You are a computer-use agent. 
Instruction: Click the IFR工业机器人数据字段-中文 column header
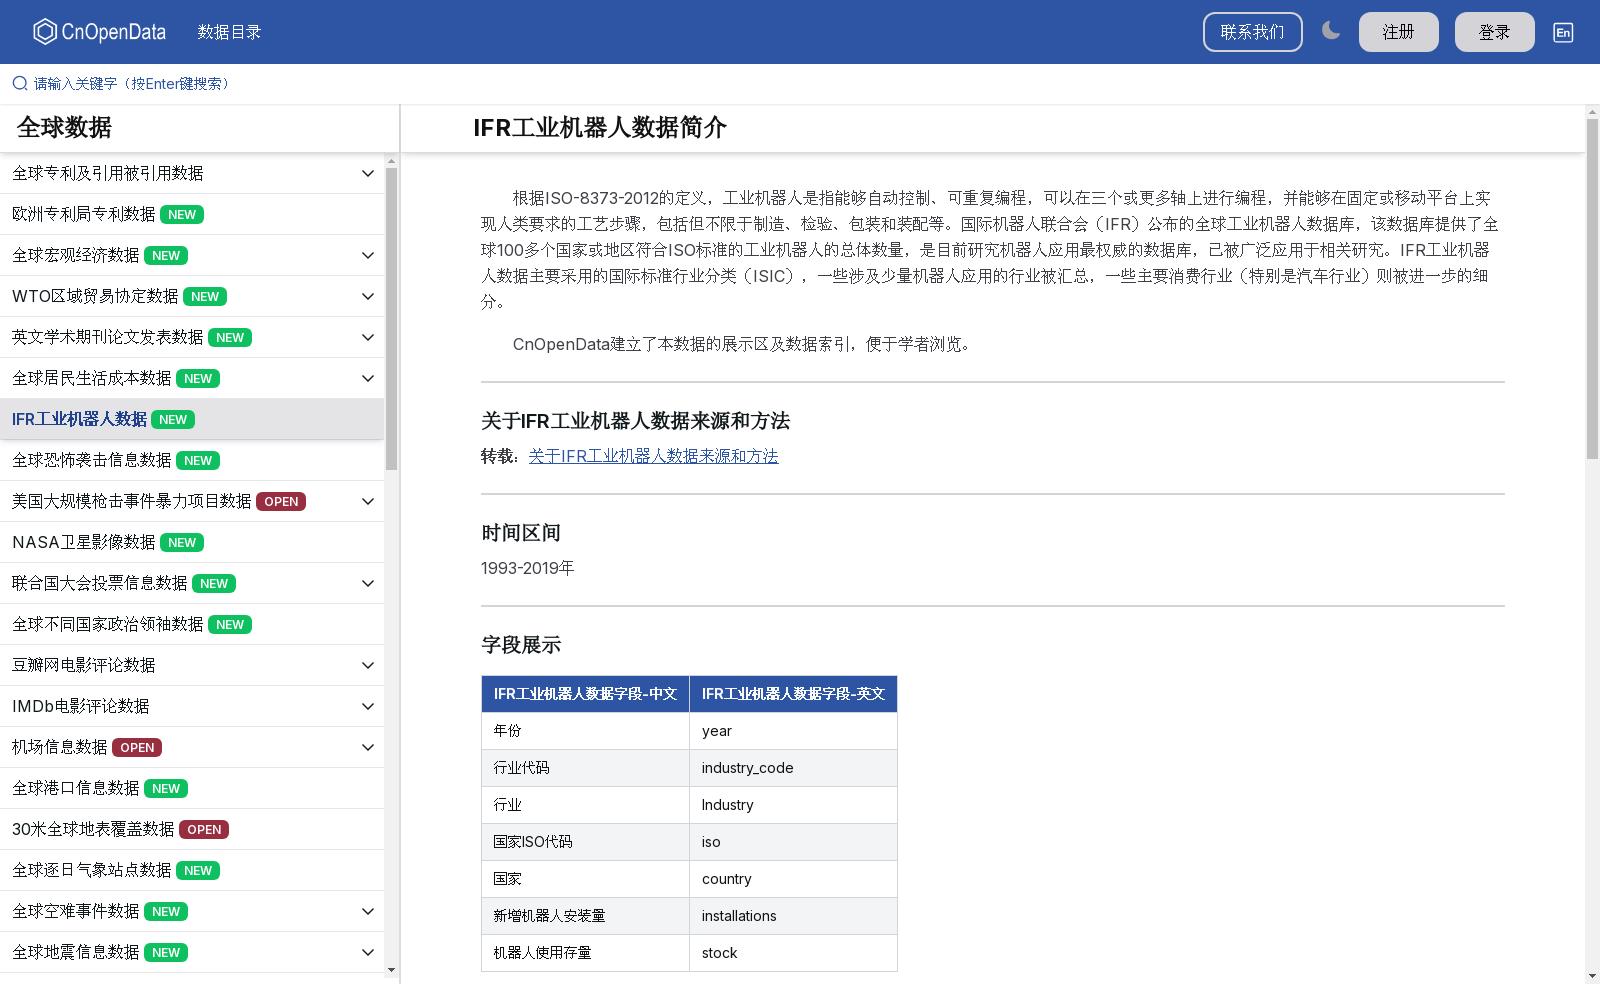click(x=585, y=694)
